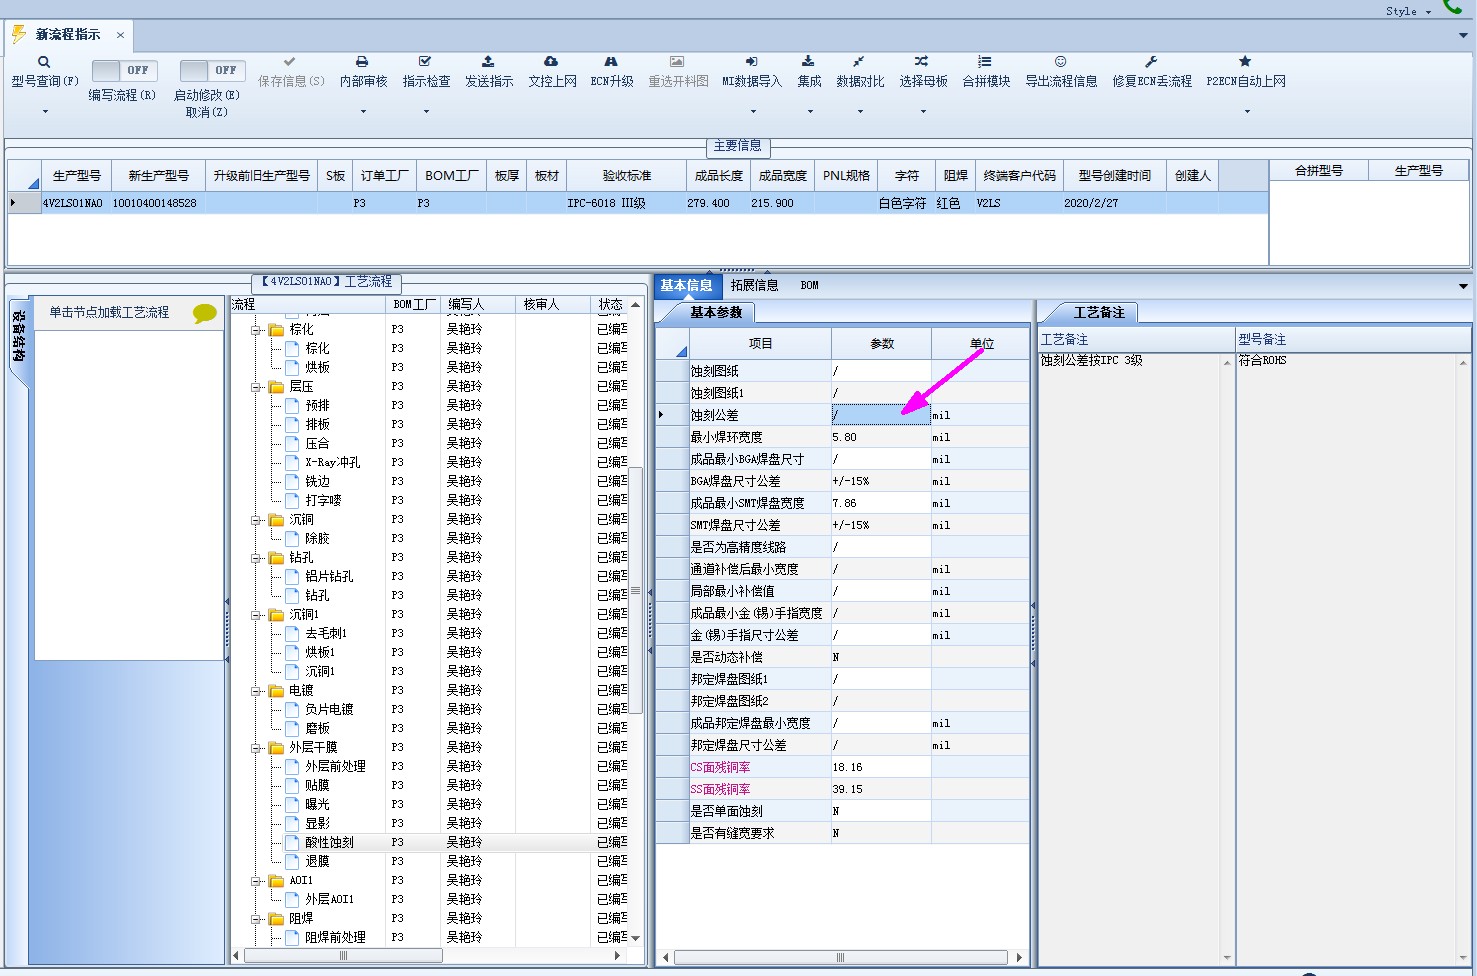Click the ECN升级 toolbar icon

tap(611, 62)
